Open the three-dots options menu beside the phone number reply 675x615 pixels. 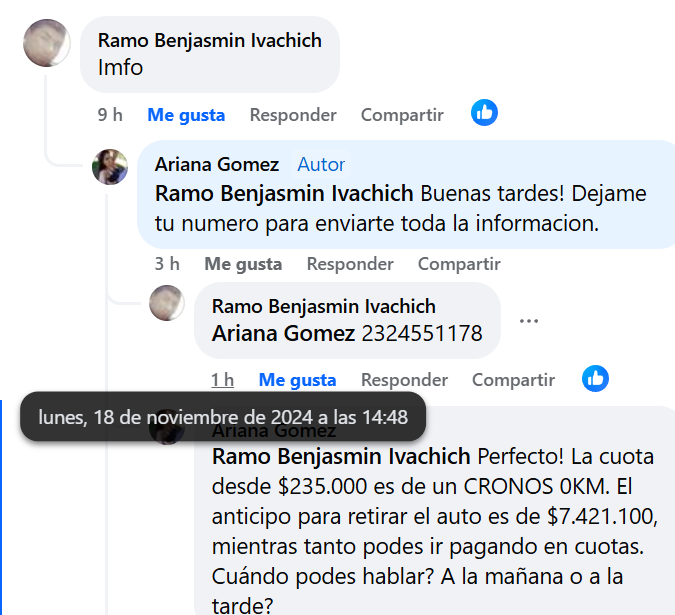[529, 321]
